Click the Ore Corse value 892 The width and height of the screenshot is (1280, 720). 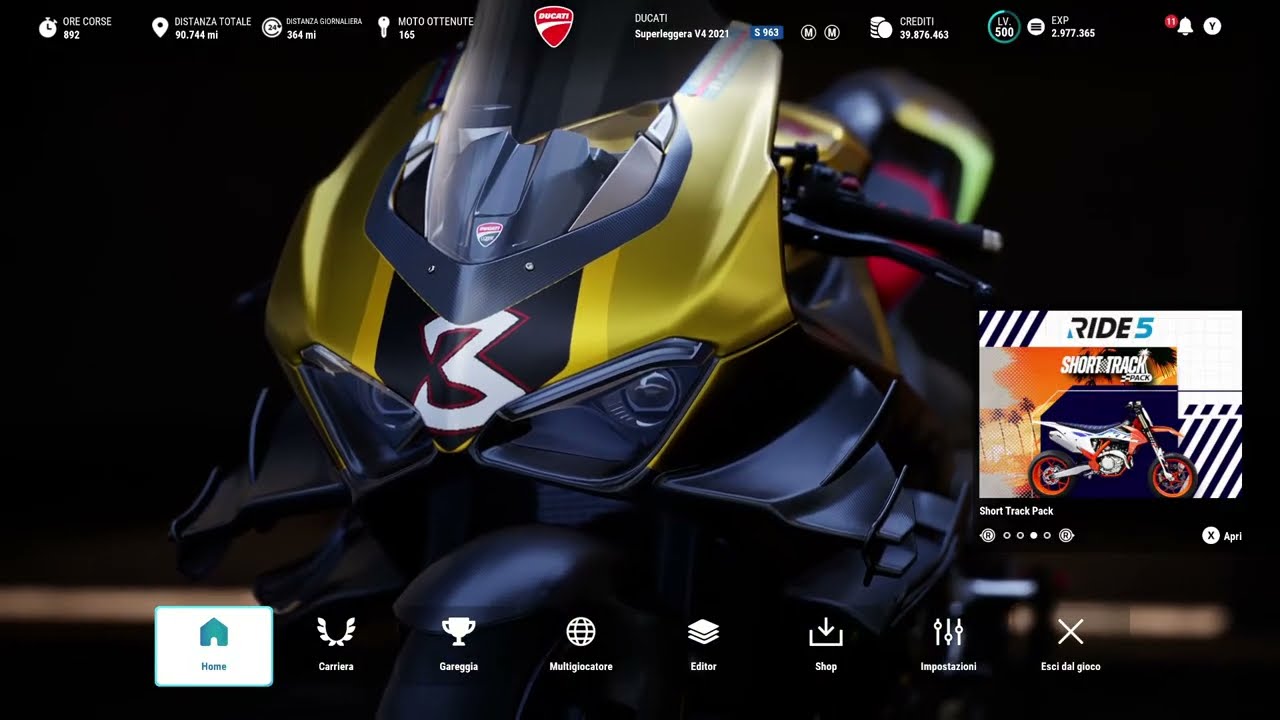point(71,35)
